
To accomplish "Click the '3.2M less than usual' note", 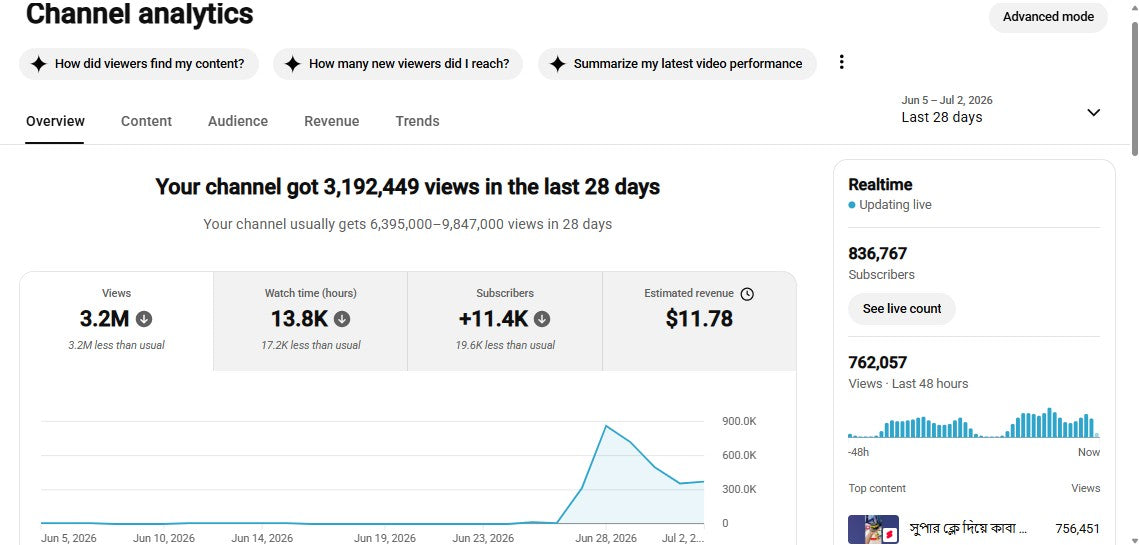I will tap(116, 345).
